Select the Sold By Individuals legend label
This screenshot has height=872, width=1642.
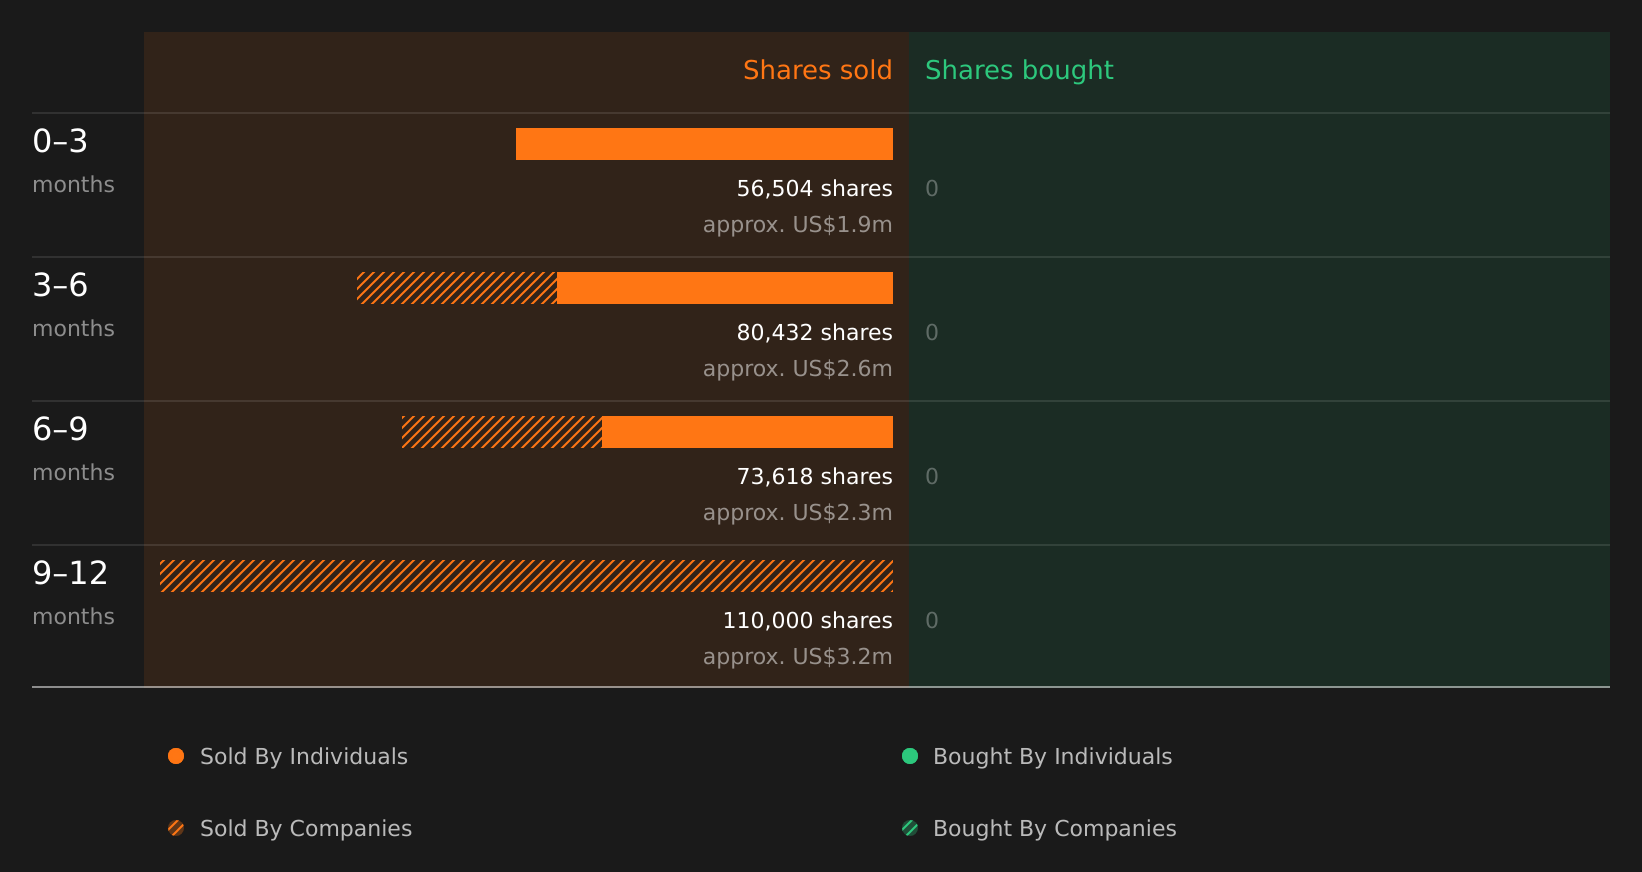pyautogui.click(x=304, y=757)
